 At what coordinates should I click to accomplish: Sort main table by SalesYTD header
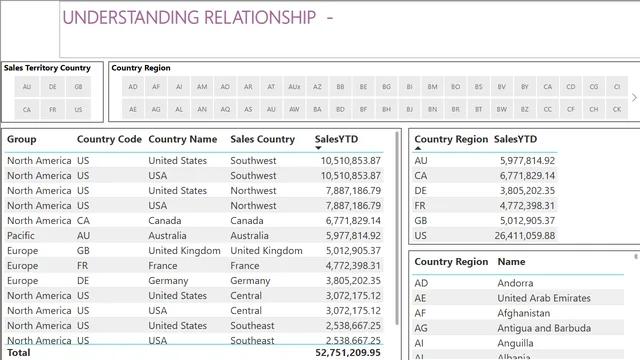coord(336,139)
